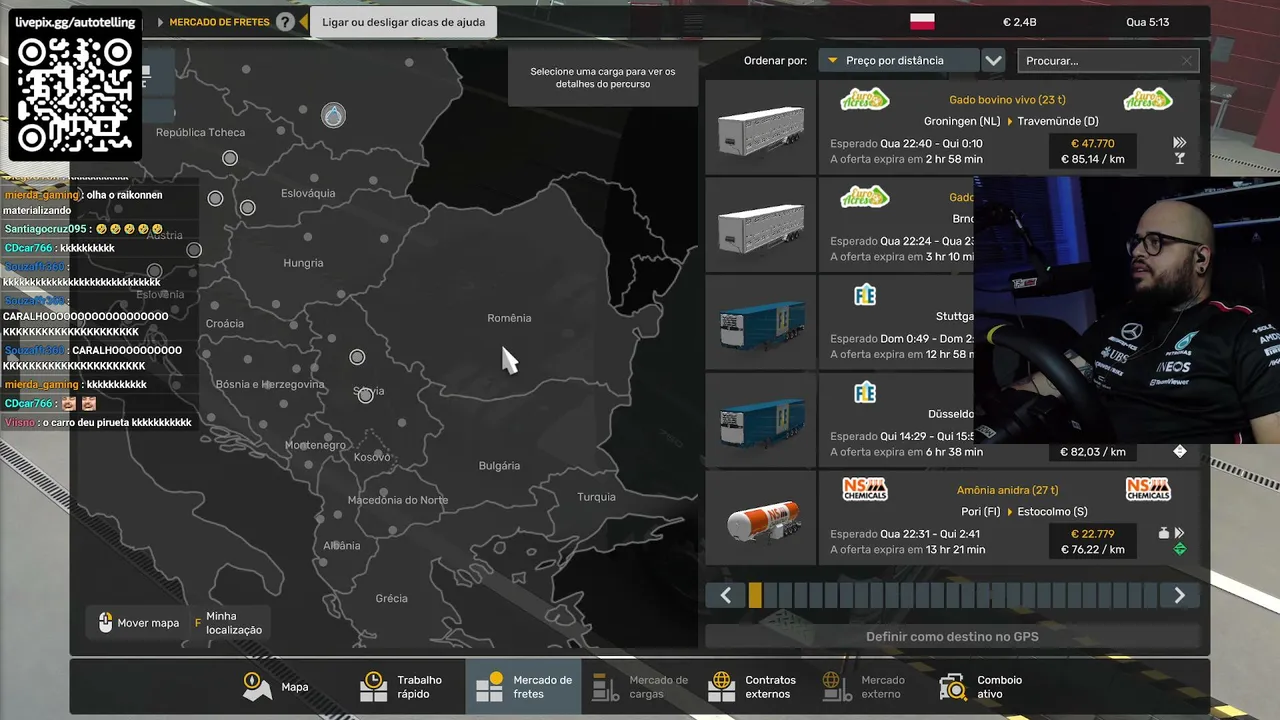Image resolution: width=1280 pixels, height=720 pixels.
Task: Click the heavy weight icon in the Pori offer
Action: coord(1164,533)
